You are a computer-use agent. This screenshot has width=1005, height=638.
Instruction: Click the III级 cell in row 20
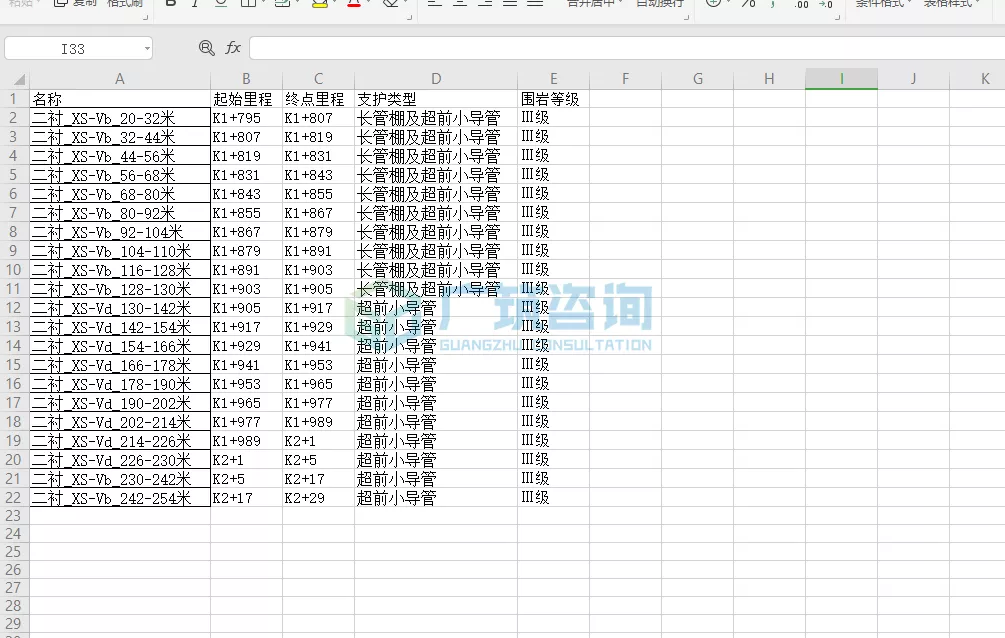[554, 460]
